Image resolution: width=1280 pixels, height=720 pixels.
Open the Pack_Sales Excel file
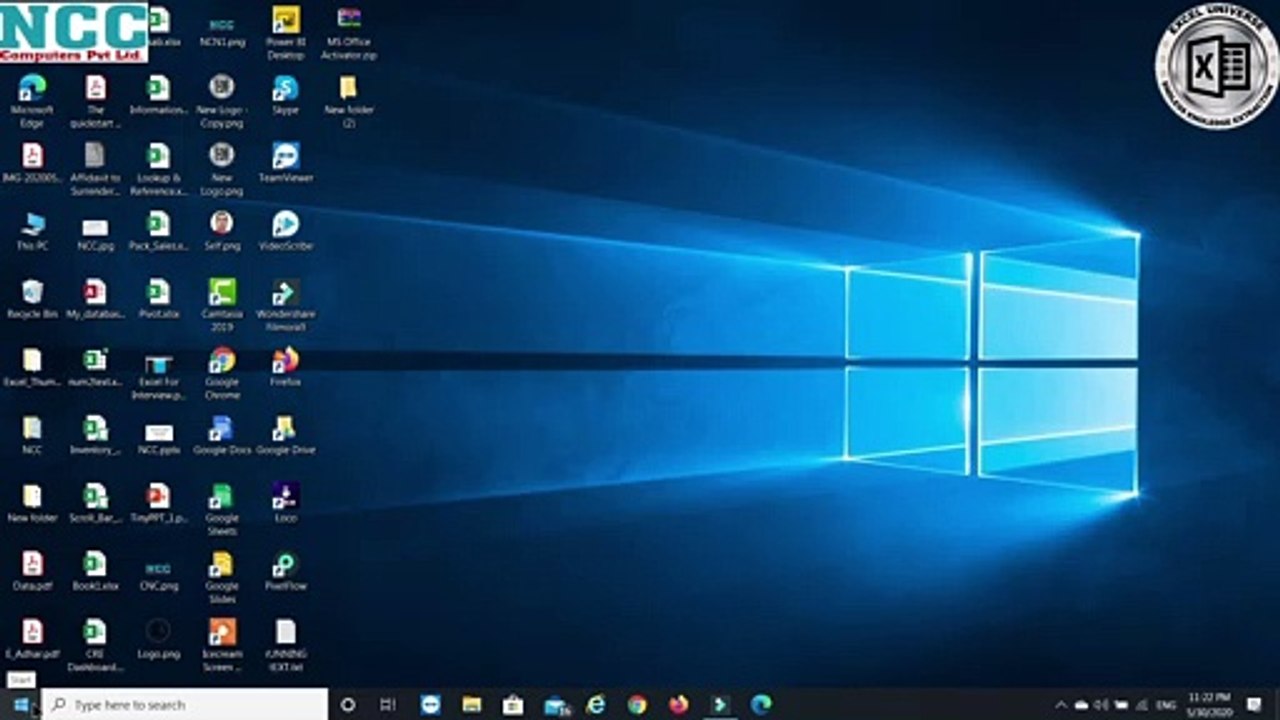coord(158,231)
